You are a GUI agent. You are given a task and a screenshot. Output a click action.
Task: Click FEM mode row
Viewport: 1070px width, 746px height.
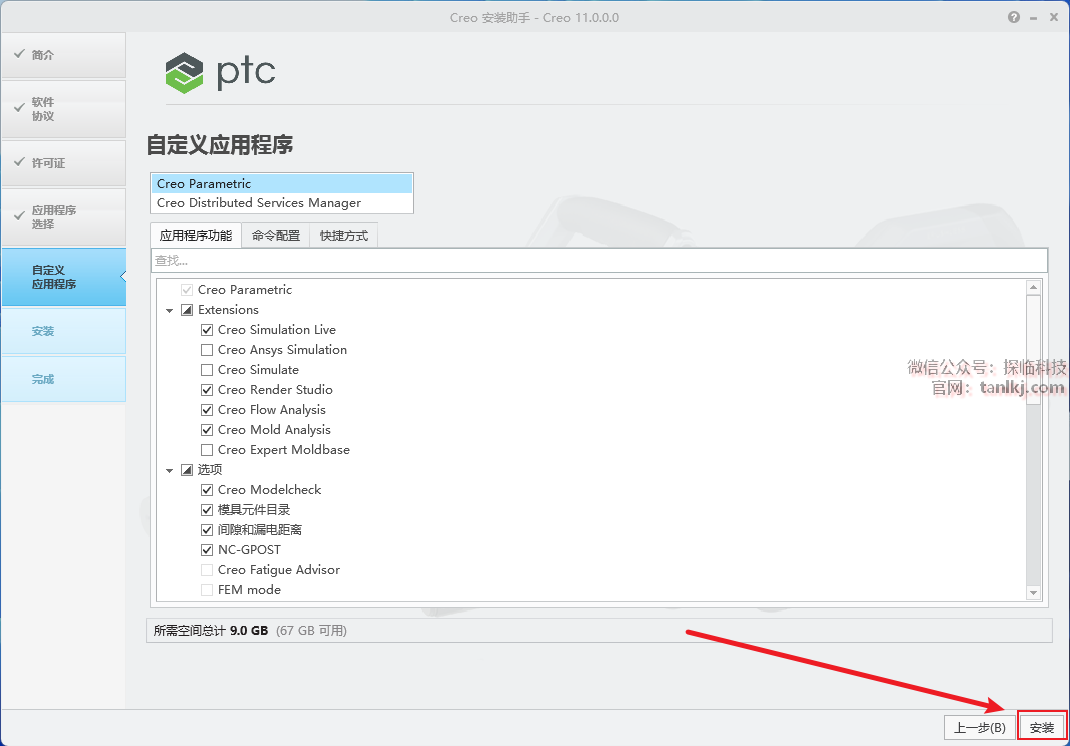(x=249, y=590)
